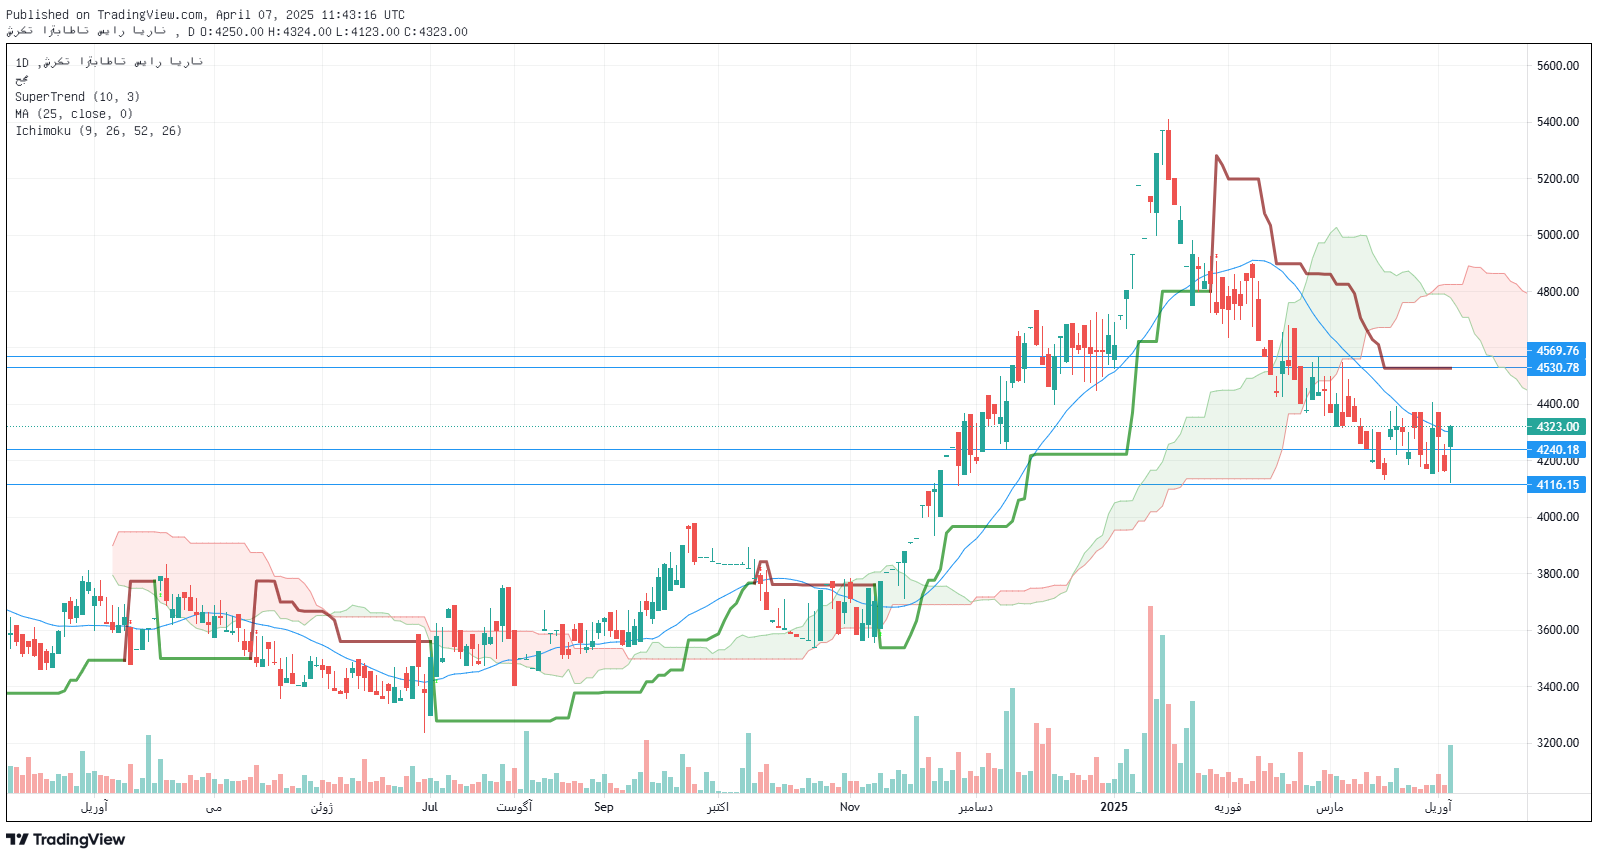Click the 4240.18 horizontal line price label
Screen dimensions: 1598x858
click(x=1557, y=450)
